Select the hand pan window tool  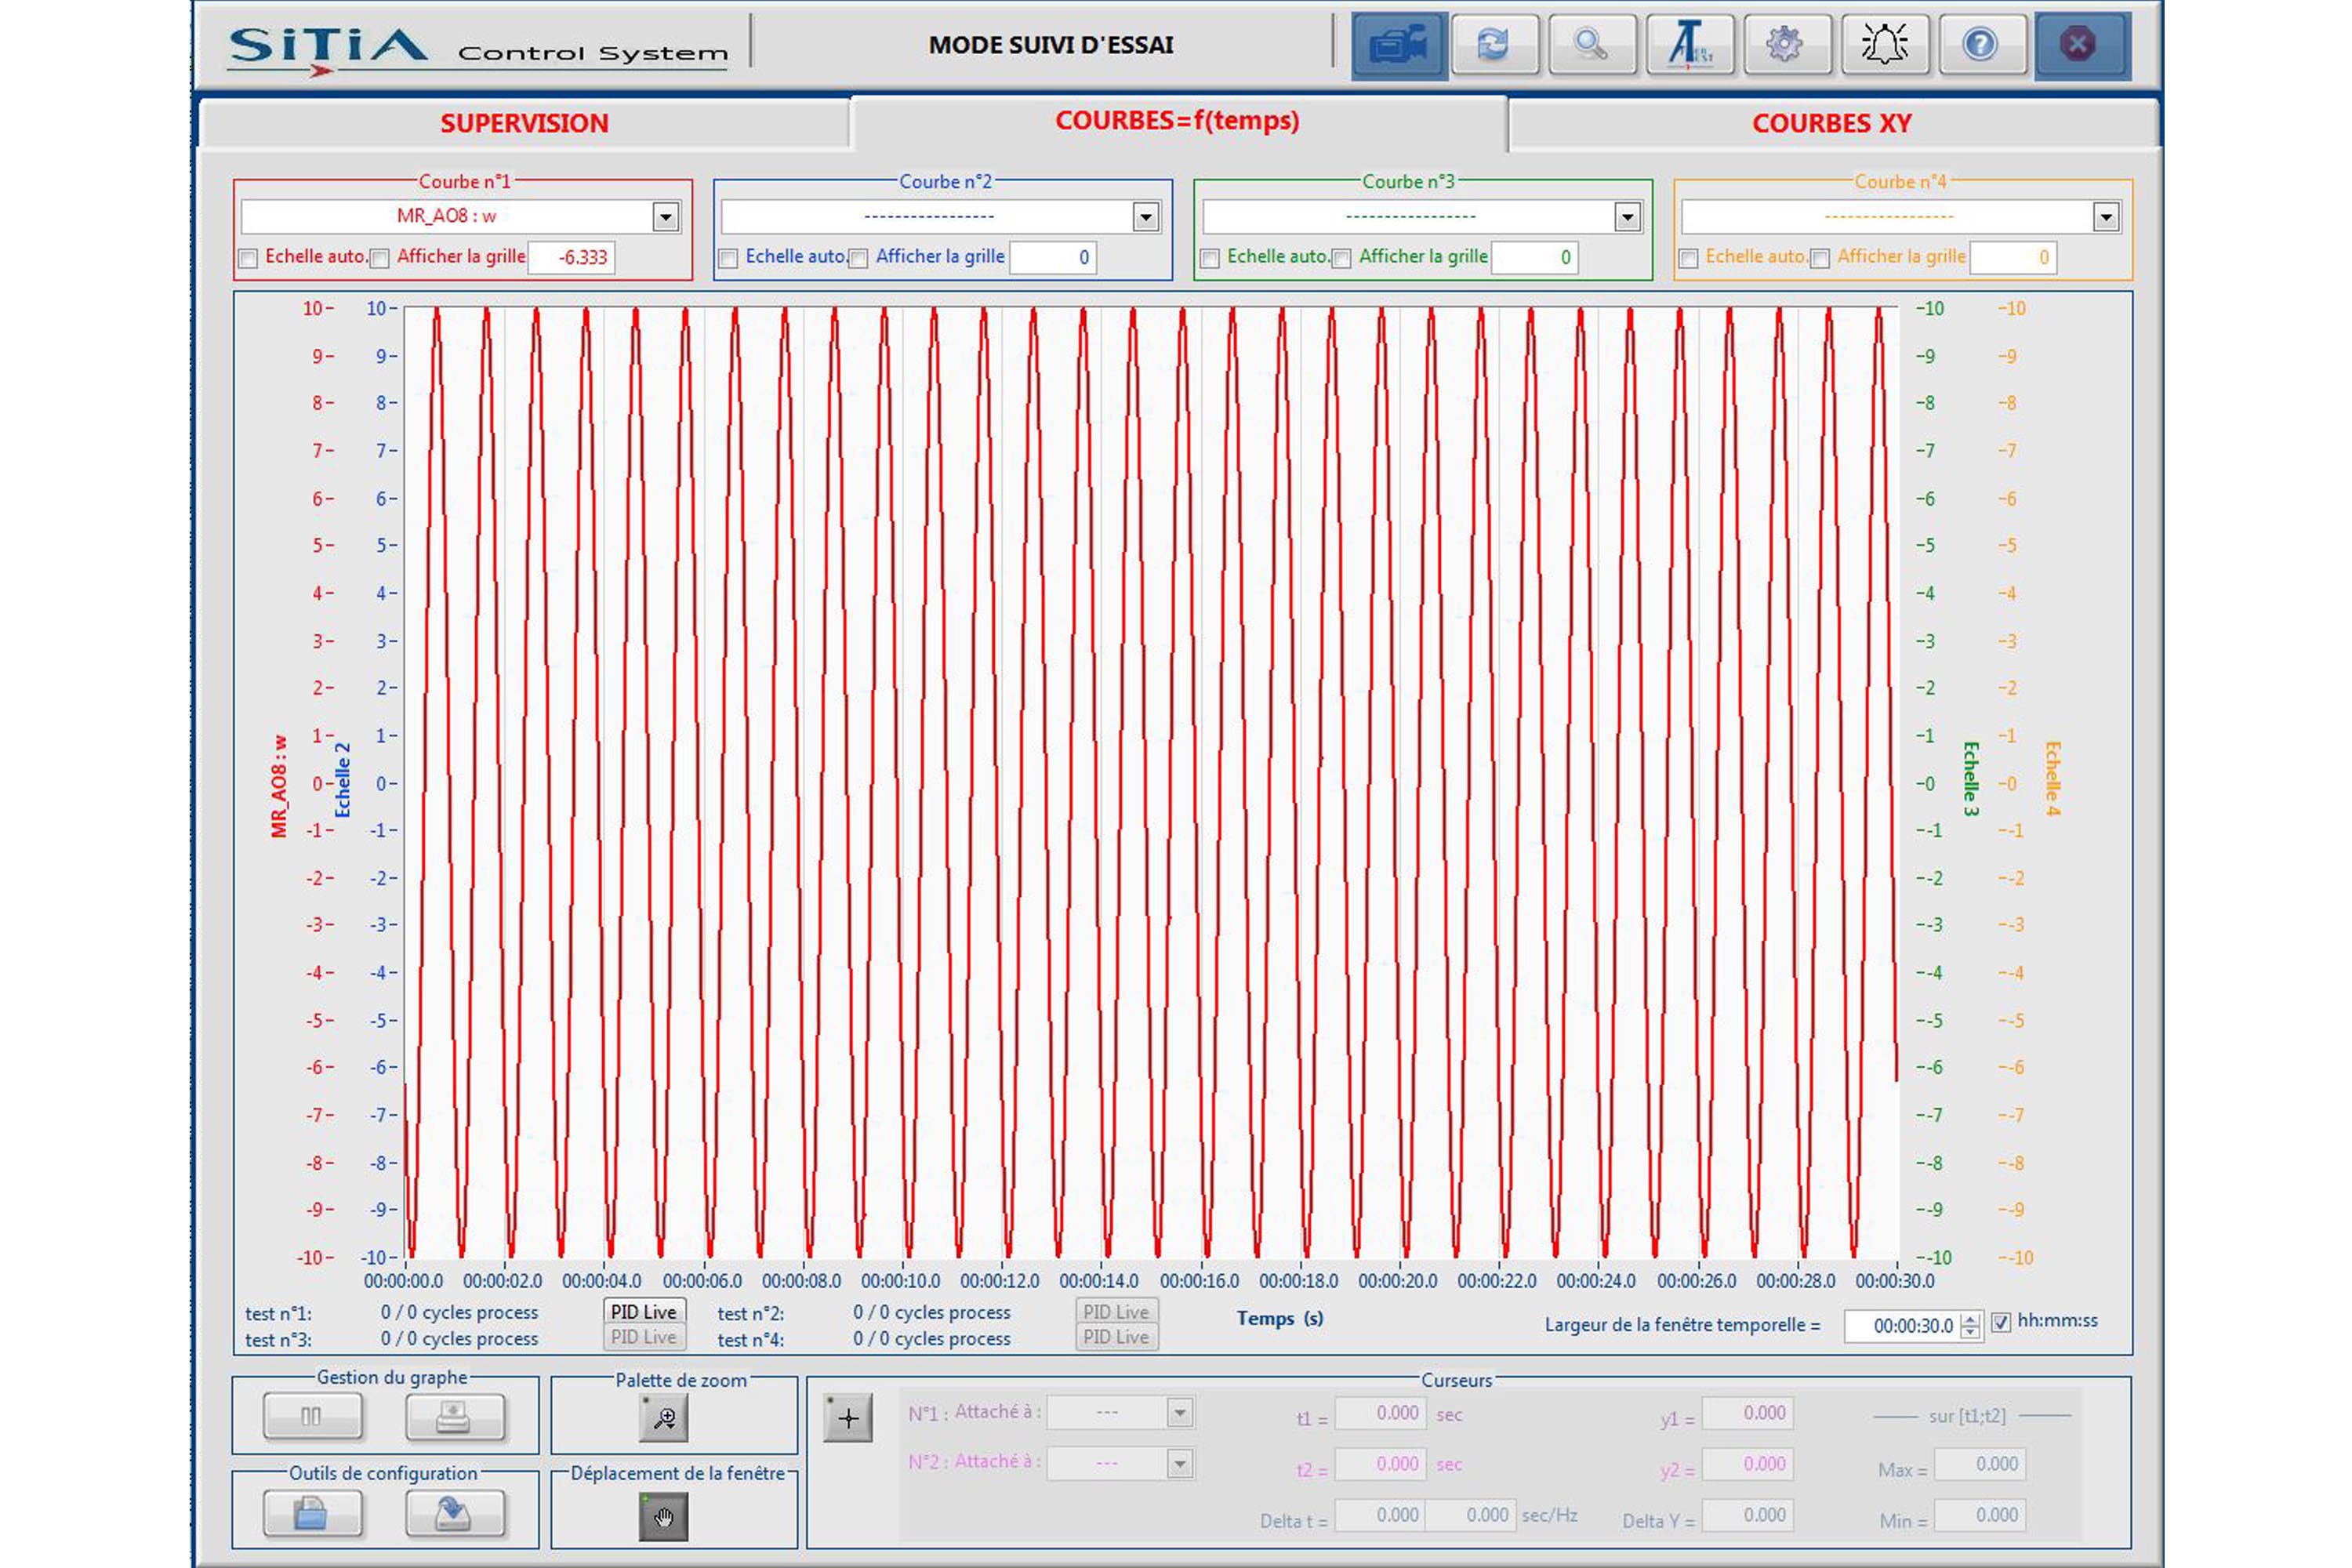pos(663,1517)
